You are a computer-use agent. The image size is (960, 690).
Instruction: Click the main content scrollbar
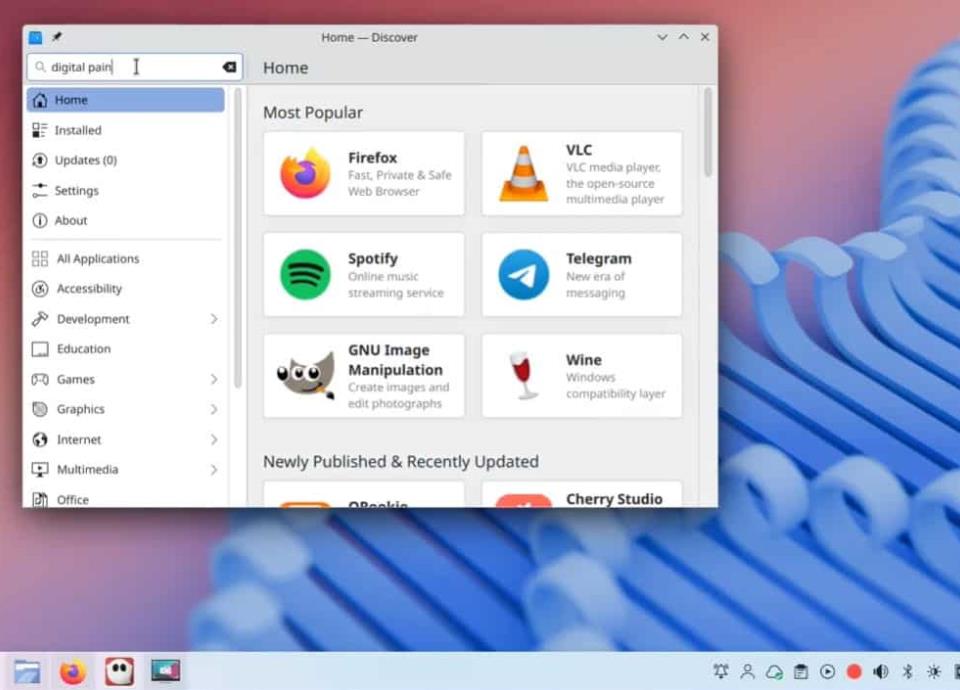(x=708, y=132)
